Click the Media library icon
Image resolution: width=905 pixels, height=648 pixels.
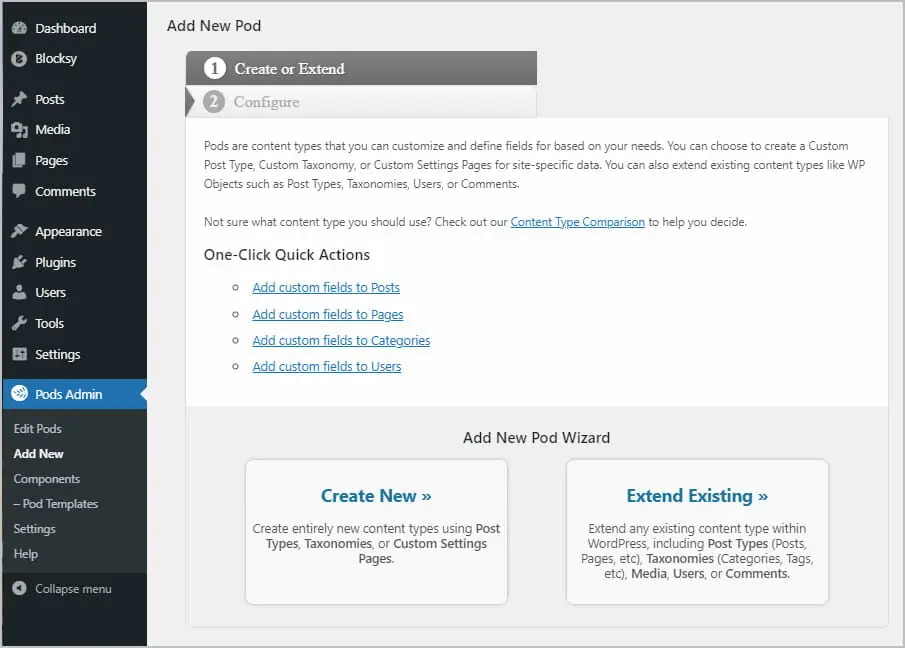point(19,130)
